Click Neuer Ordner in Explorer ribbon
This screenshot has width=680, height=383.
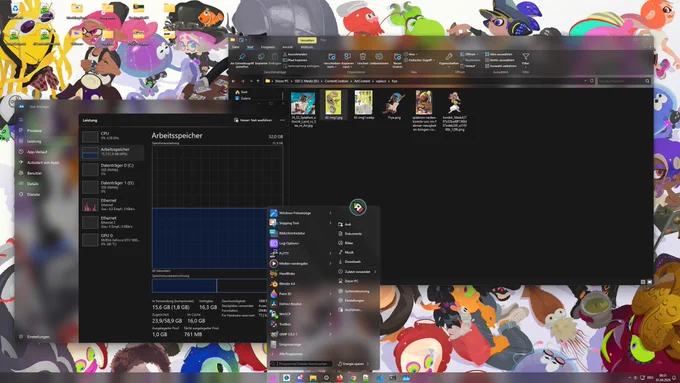click(x=397, y=60)
